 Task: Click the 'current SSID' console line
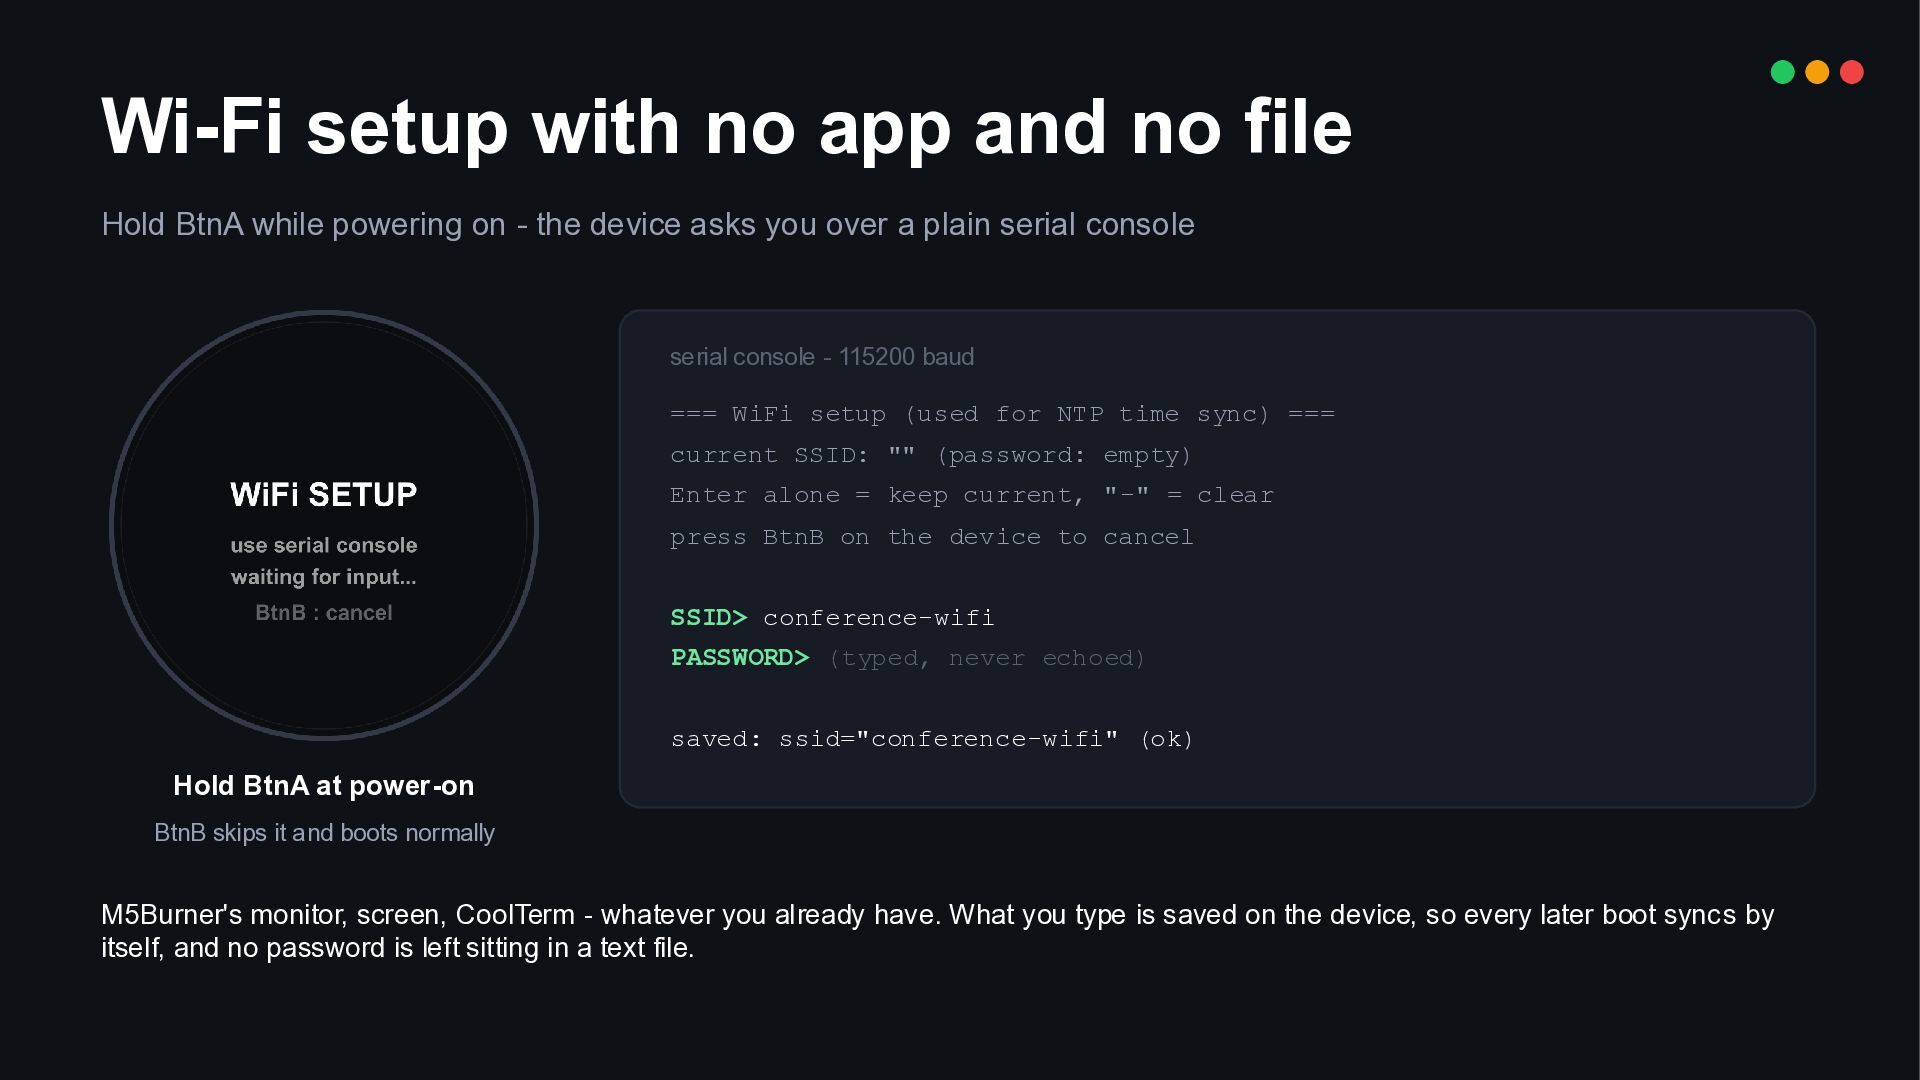click(x=931, y=455)
